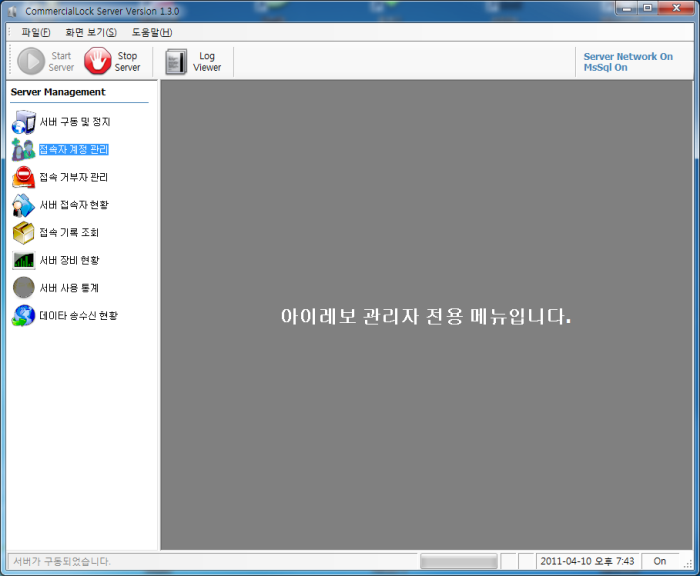Select the 데이타 송수신 현황 label
Viewport: 700px width, 576px height.
coord(79,316)
